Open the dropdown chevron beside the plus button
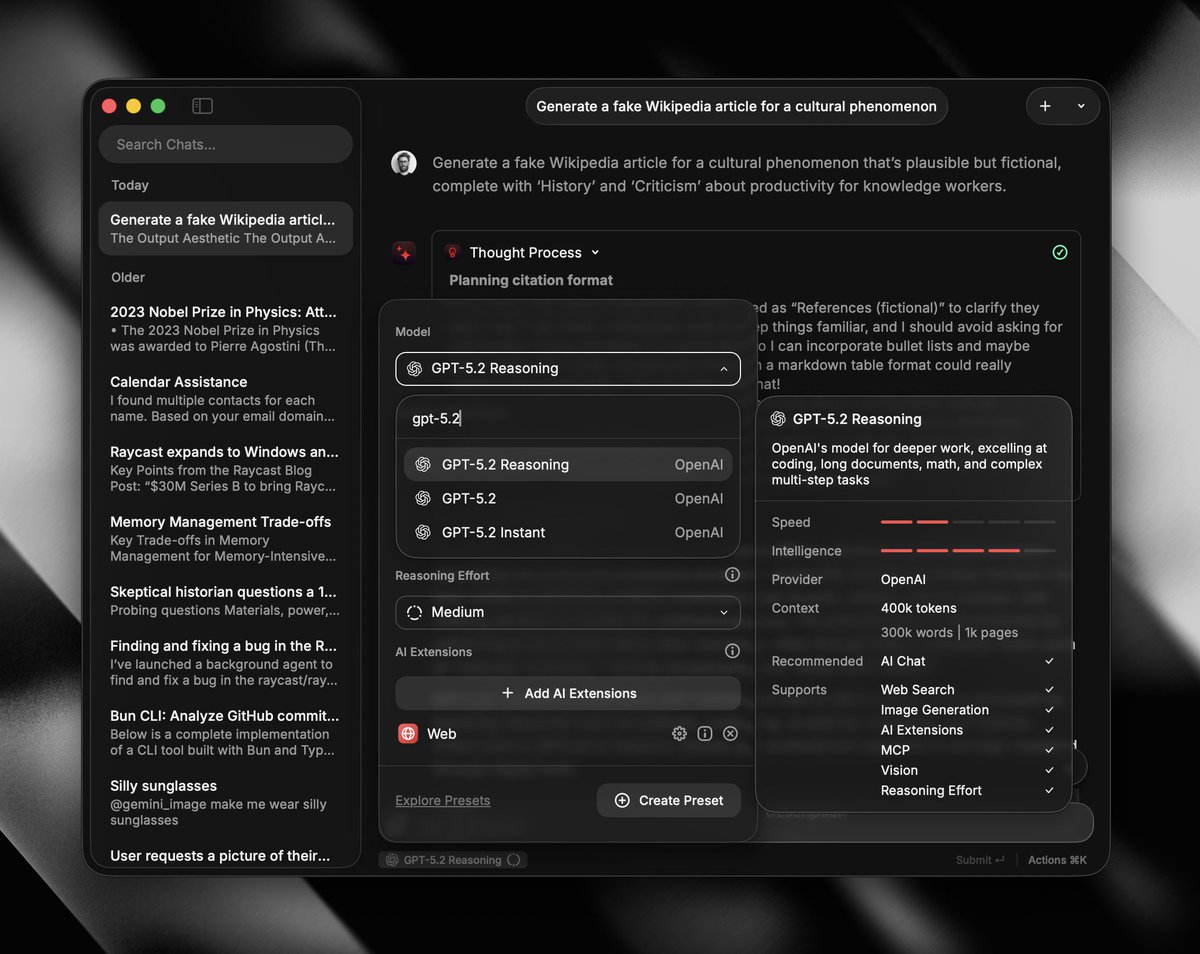Screen dimensions: 1200x954 1081,106
